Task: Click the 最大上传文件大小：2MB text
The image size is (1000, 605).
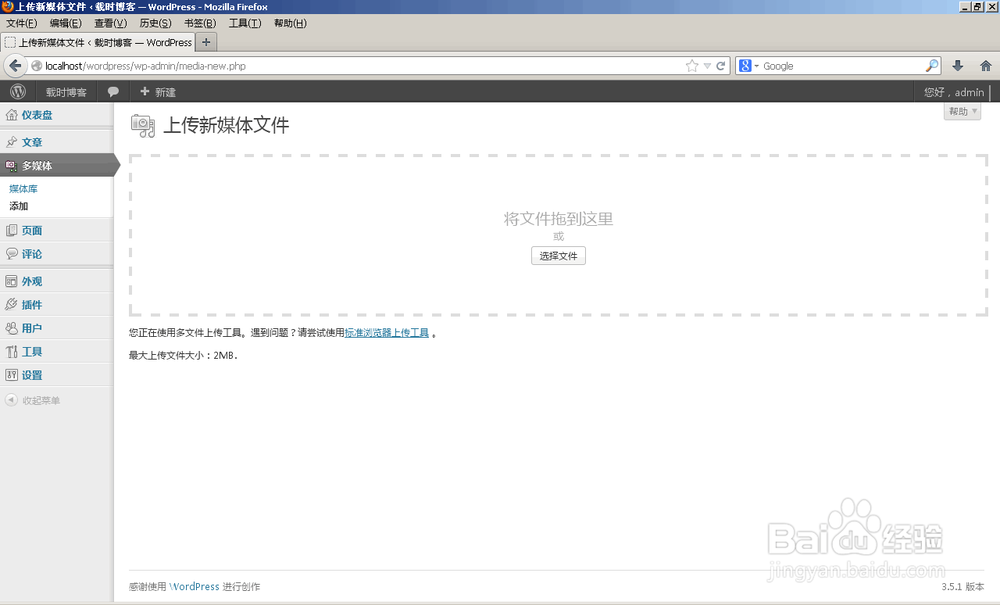Action: (184, 355)
